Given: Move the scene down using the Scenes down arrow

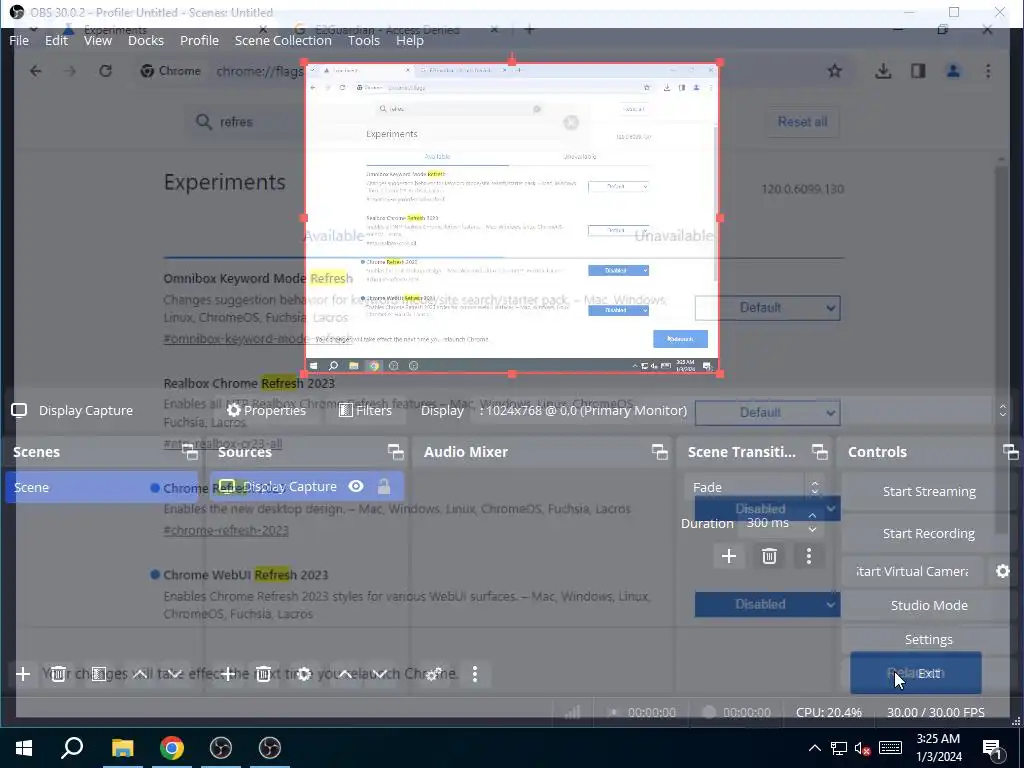Looking at the screenshot, I should (x=174, y=674).
